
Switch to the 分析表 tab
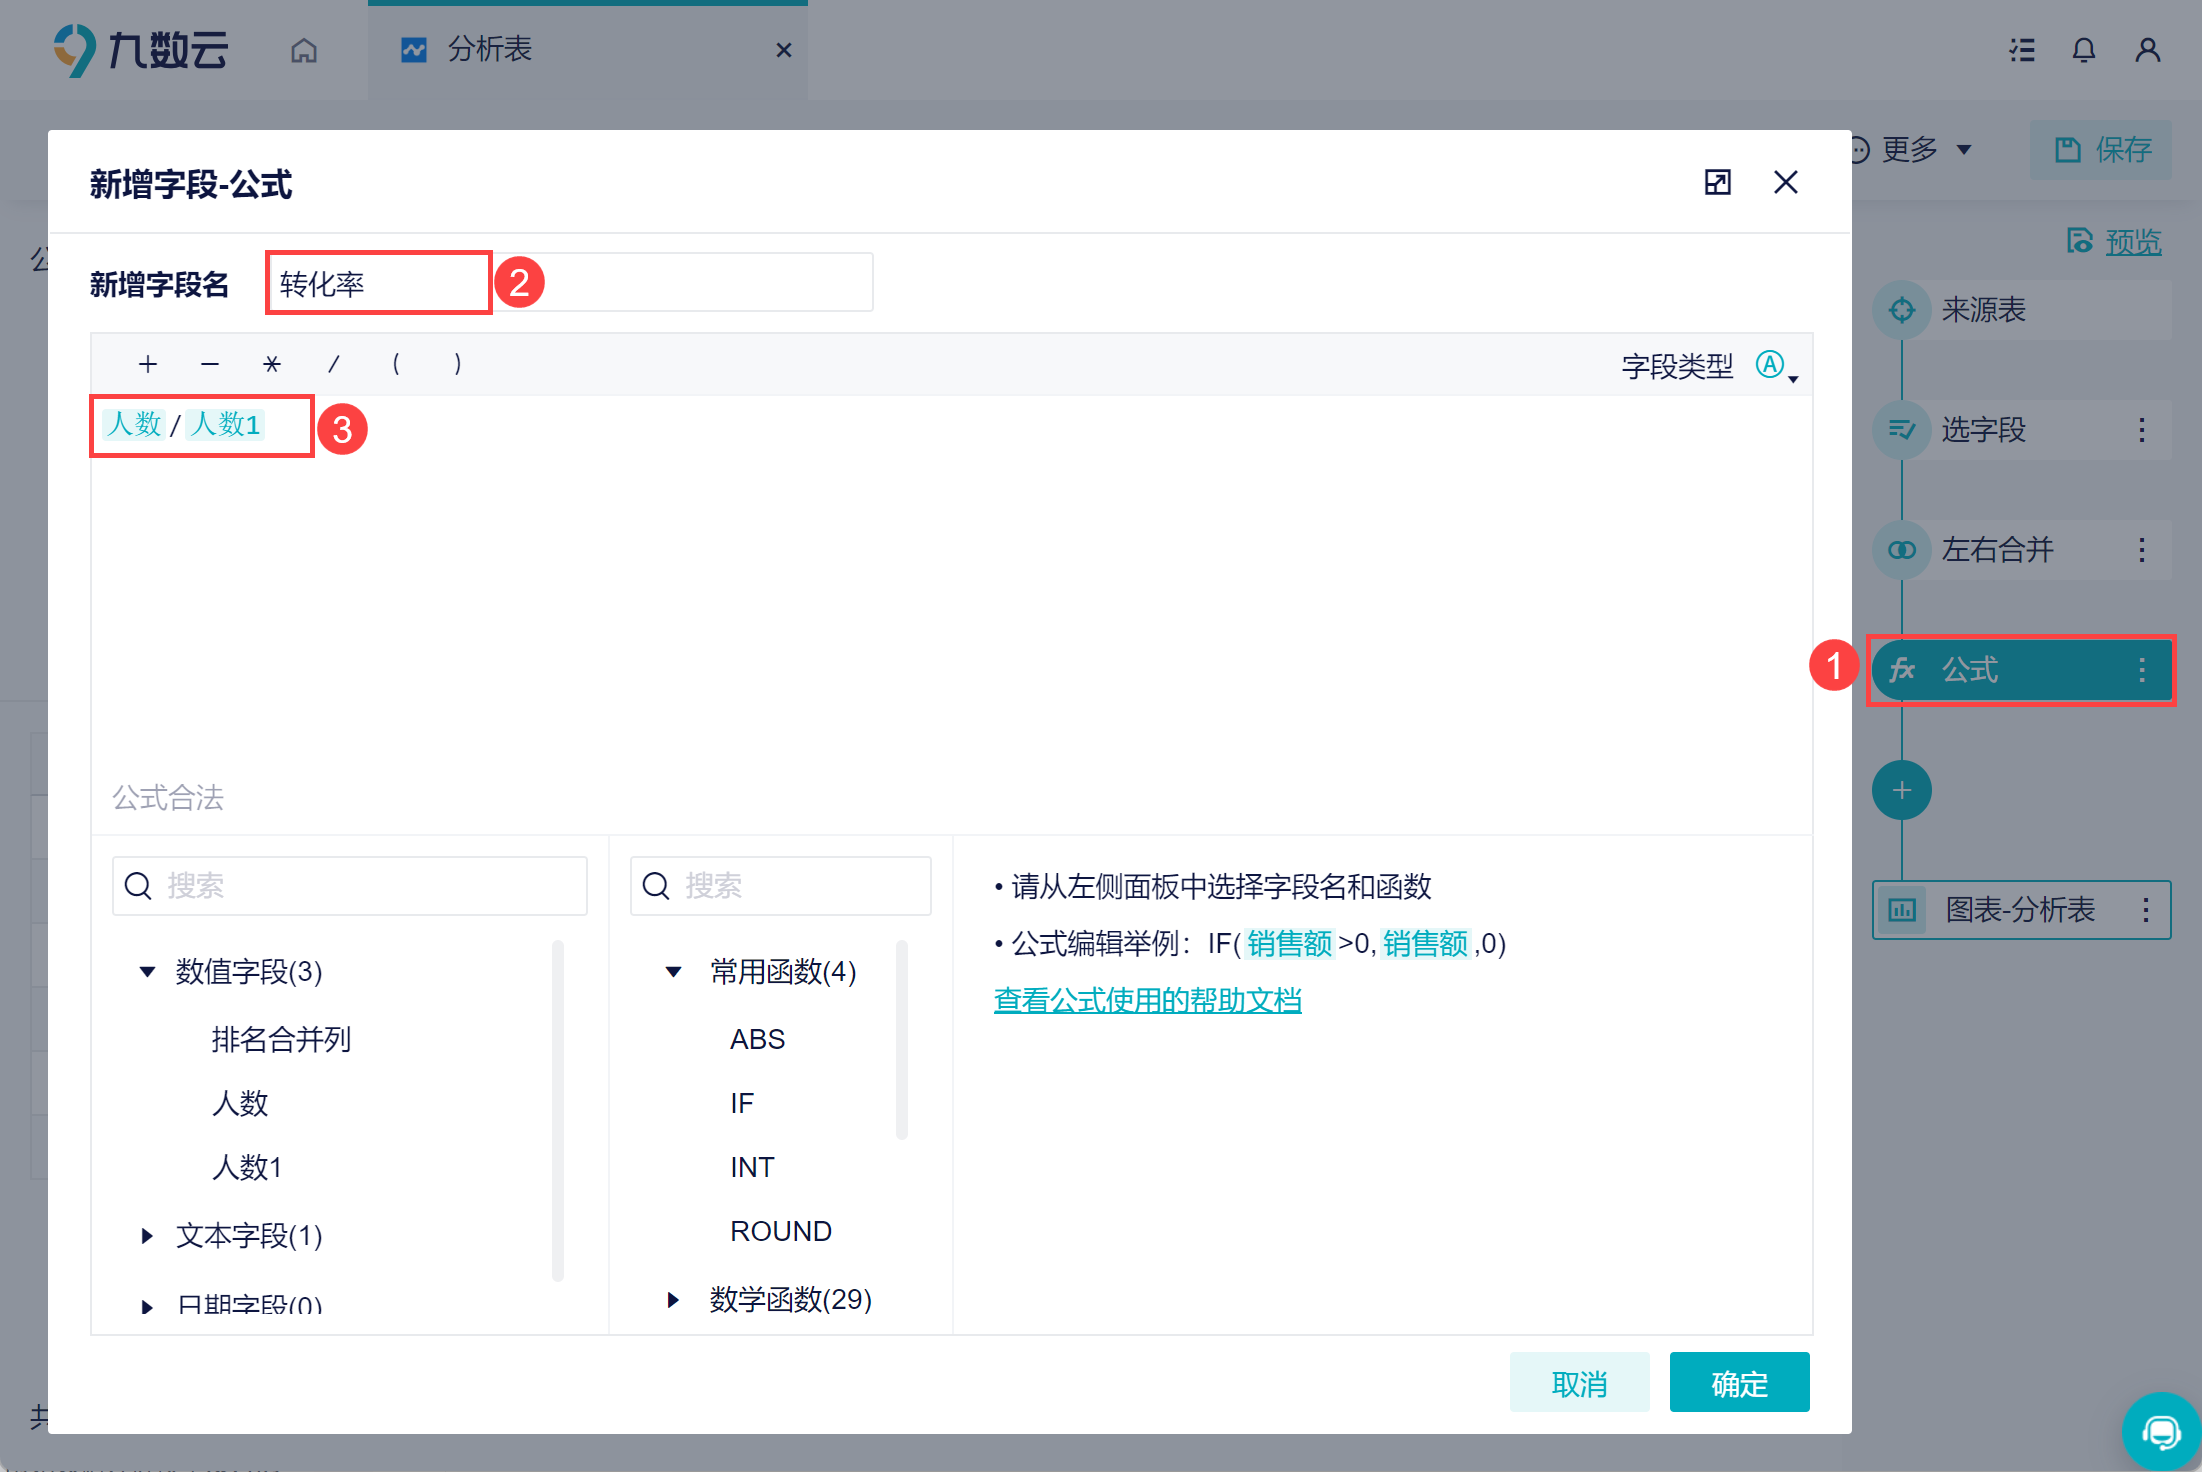pyautogui.click(x=490, y=50)
